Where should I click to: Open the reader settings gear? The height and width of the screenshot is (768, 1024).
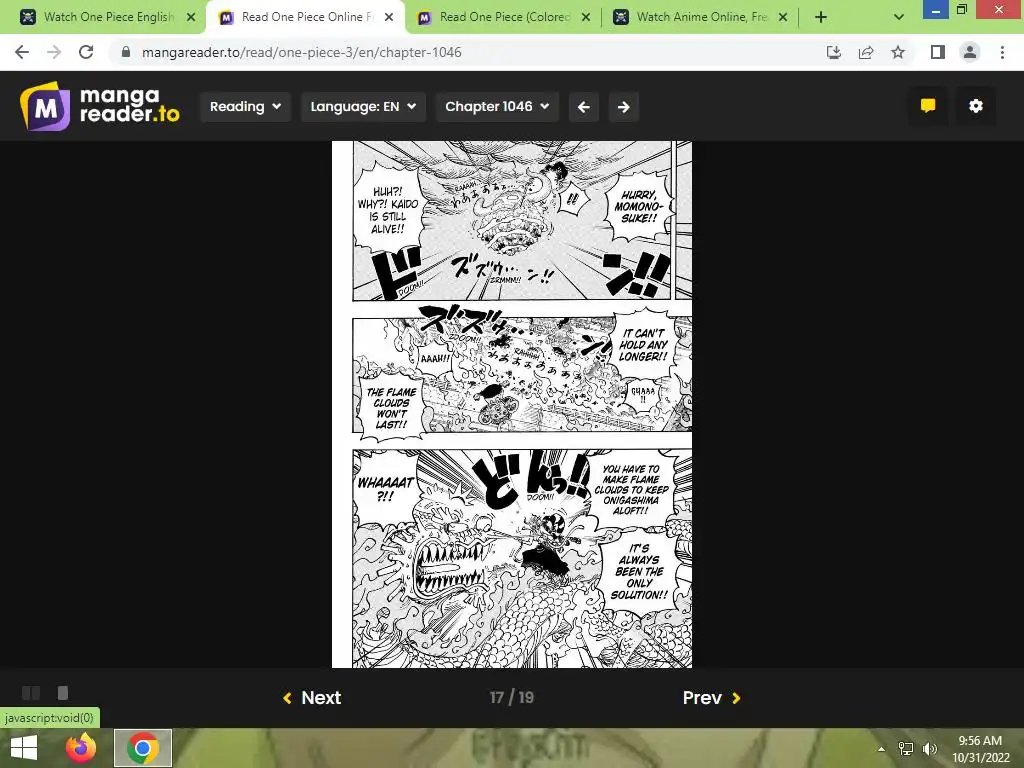(976, 106)
